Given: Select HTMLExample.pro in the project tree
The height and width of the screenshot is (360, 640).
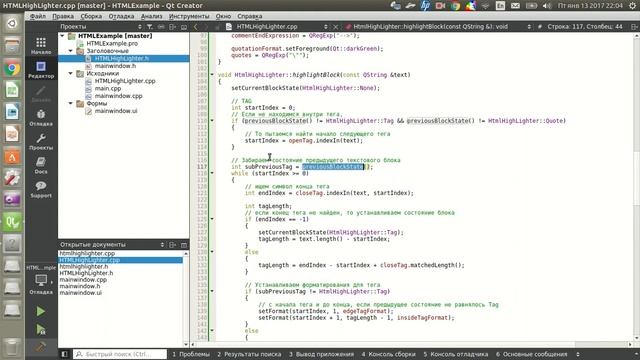Looking at the screenshot, I should 112,43.
